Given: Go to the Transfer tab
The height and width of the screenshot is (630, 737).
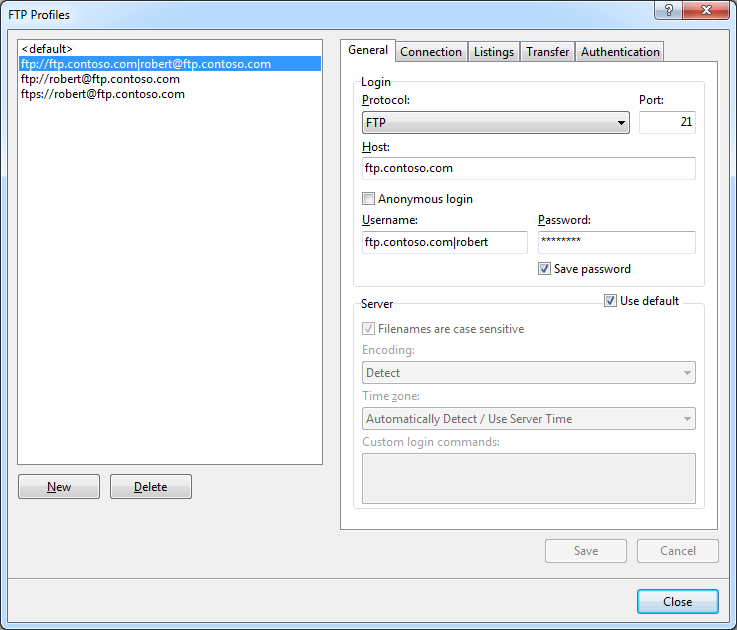Looking at the screenshot, I should coord(547,52).
